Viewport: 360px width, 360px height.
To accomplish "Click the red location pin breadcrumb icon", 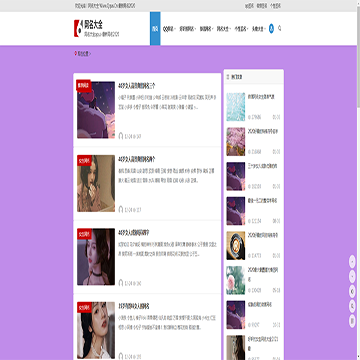I will 75,53.
